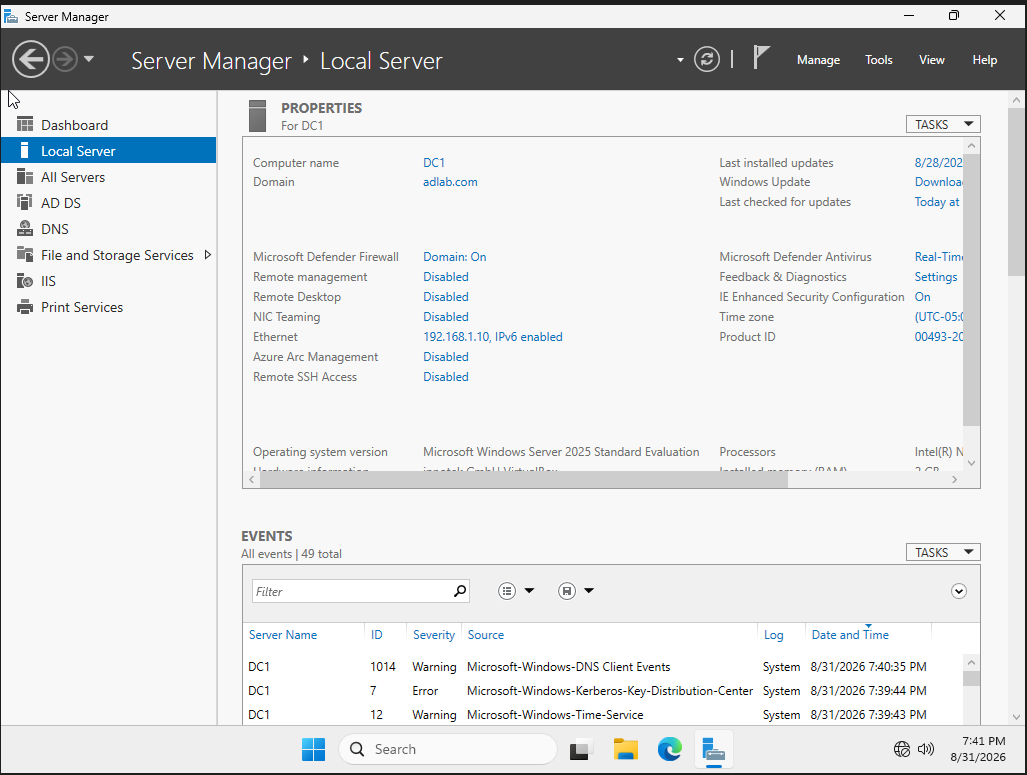Open the Events TASKS dropdown

point(943,552)
